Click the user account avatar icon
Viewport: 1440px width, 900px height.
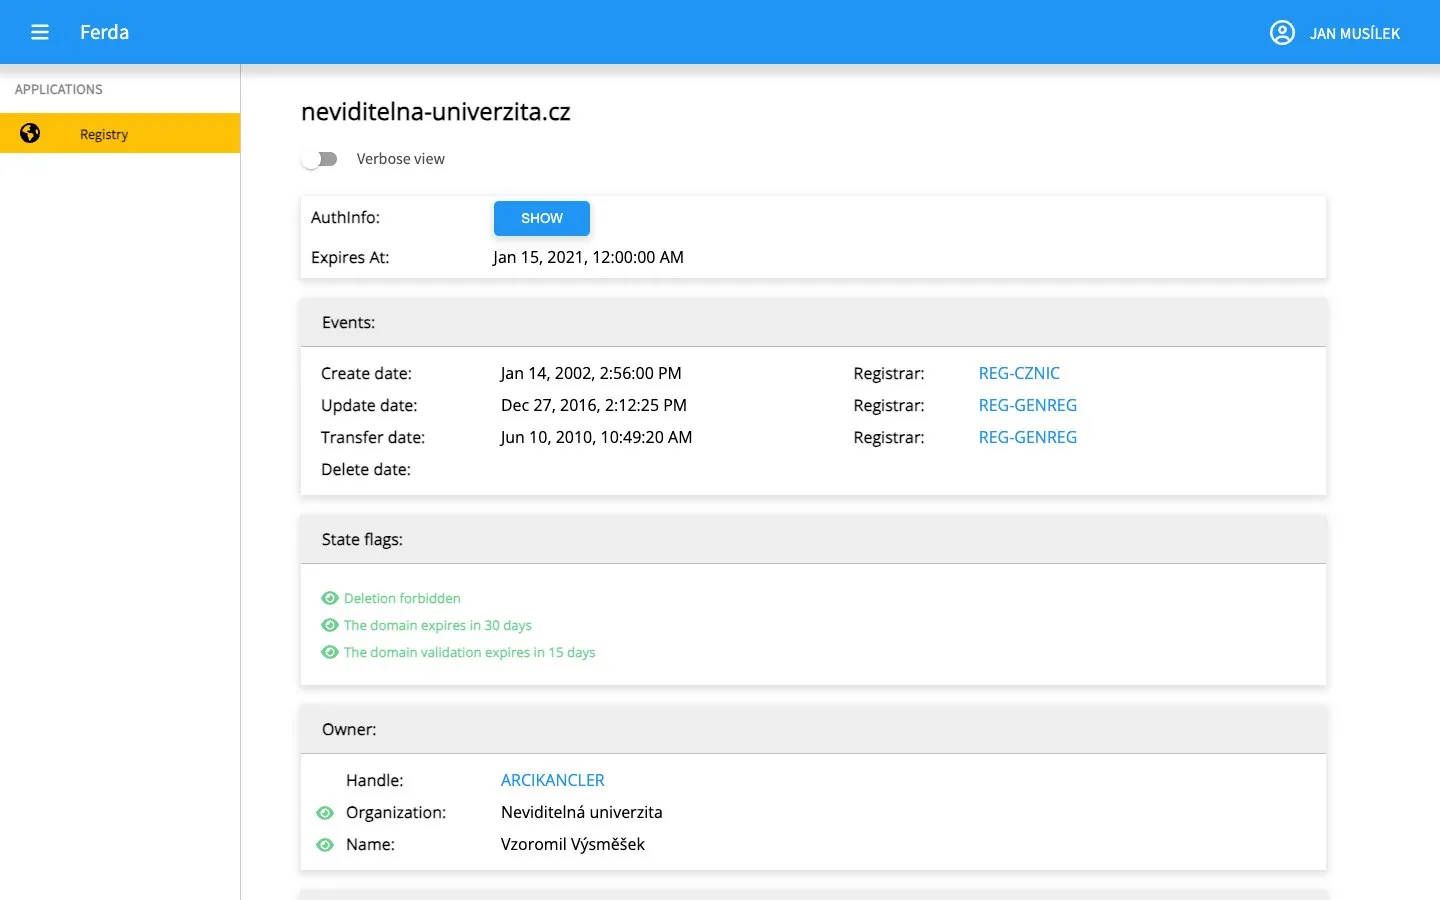[x=1282, y=33]
